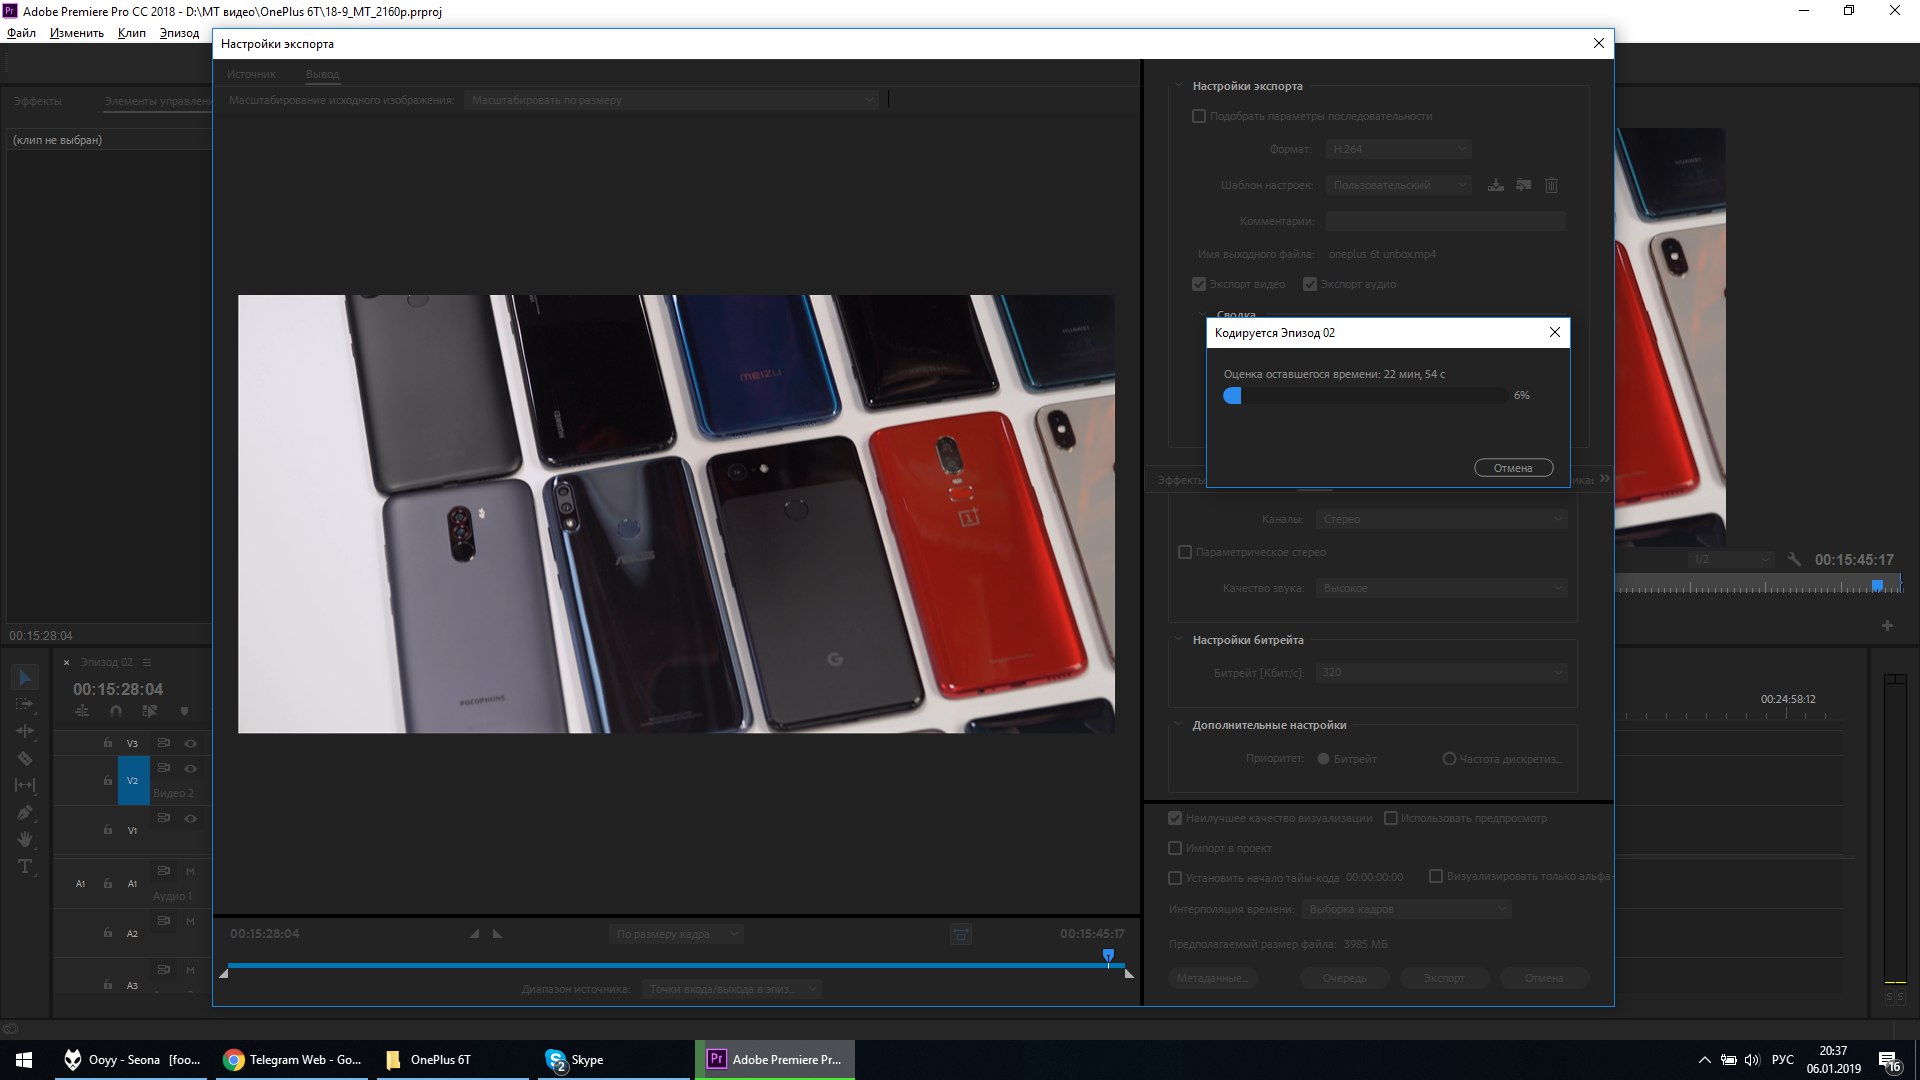Open the Формат H.264 dropdown
The image size is (1920, 1080).
[x=1398, y=149]
